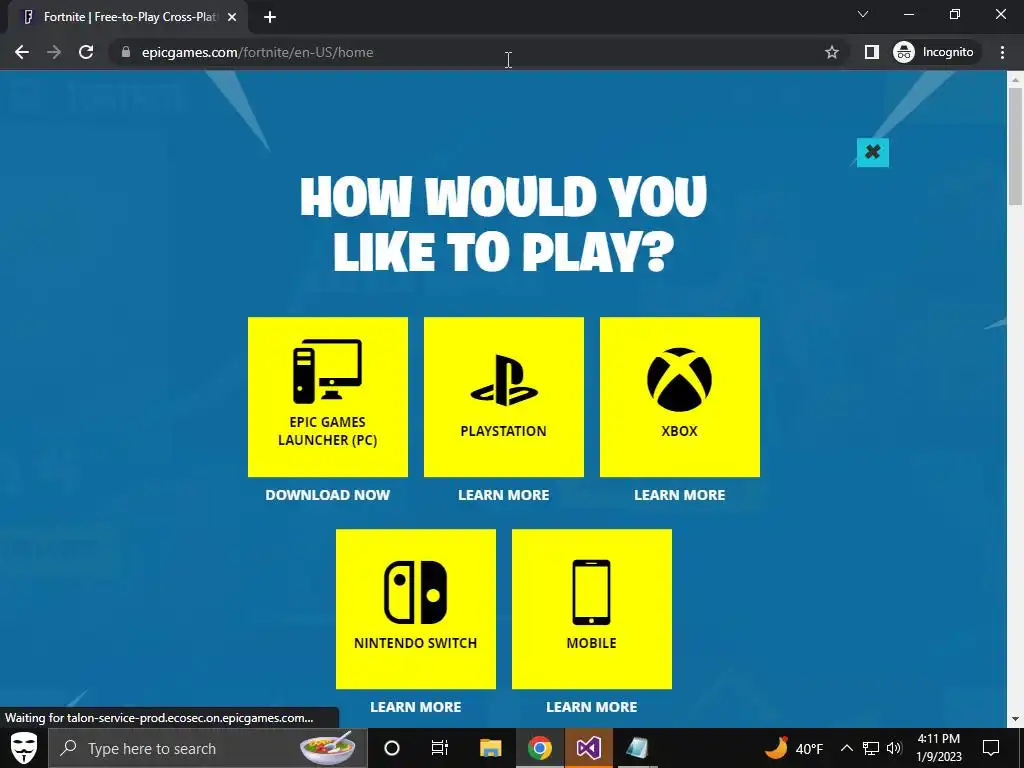Click the taskbar search box
The height and width of the screenshot is (768, 1024).
point(208,748)
